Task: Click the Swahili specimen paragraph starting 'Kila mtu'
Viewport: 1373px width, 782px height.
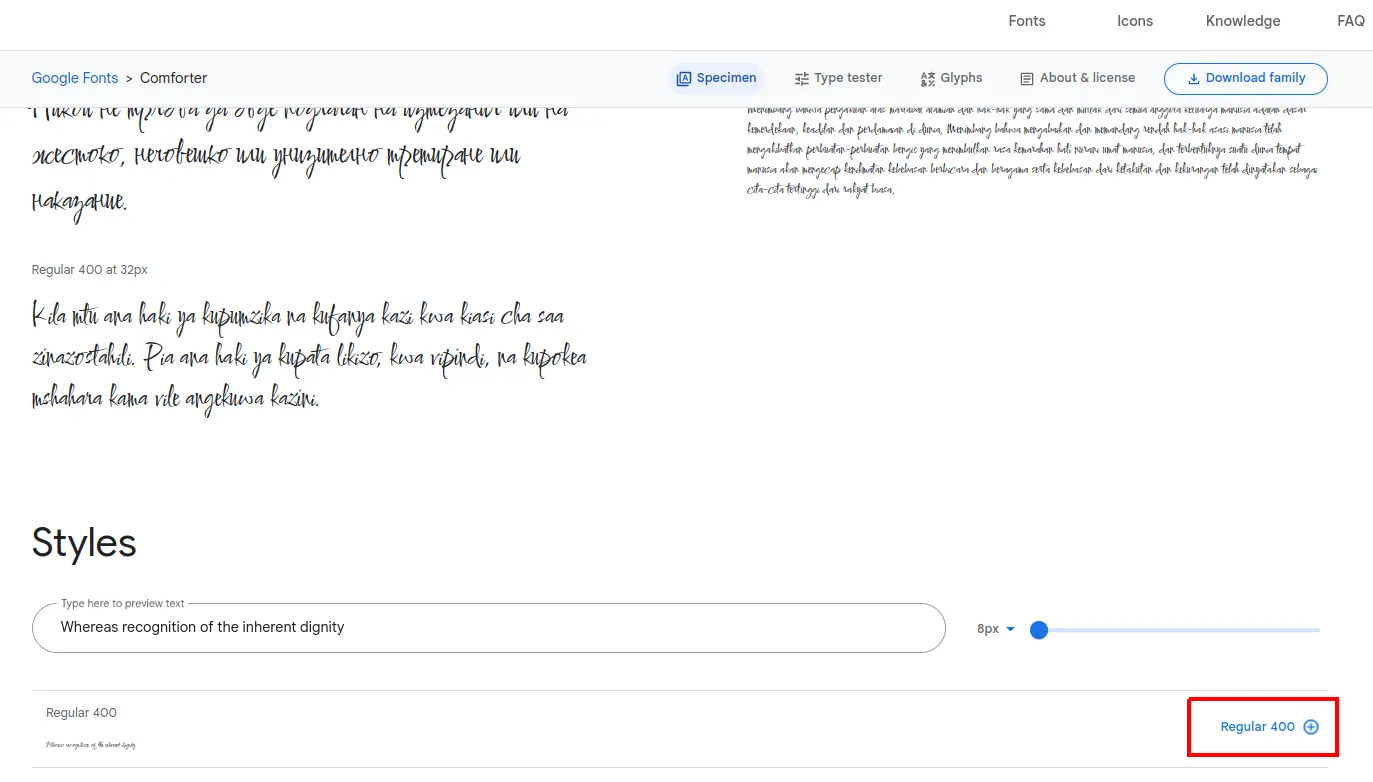Action: pos(310,358)
